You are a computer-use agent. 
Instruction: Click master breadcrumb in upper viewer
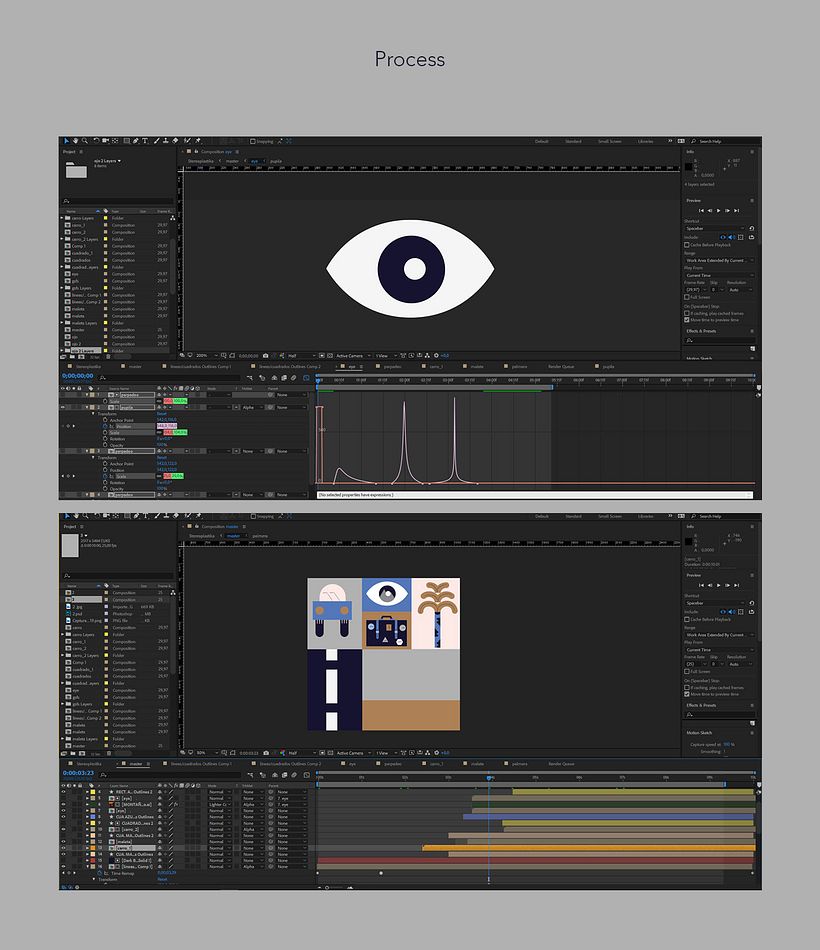232,161
